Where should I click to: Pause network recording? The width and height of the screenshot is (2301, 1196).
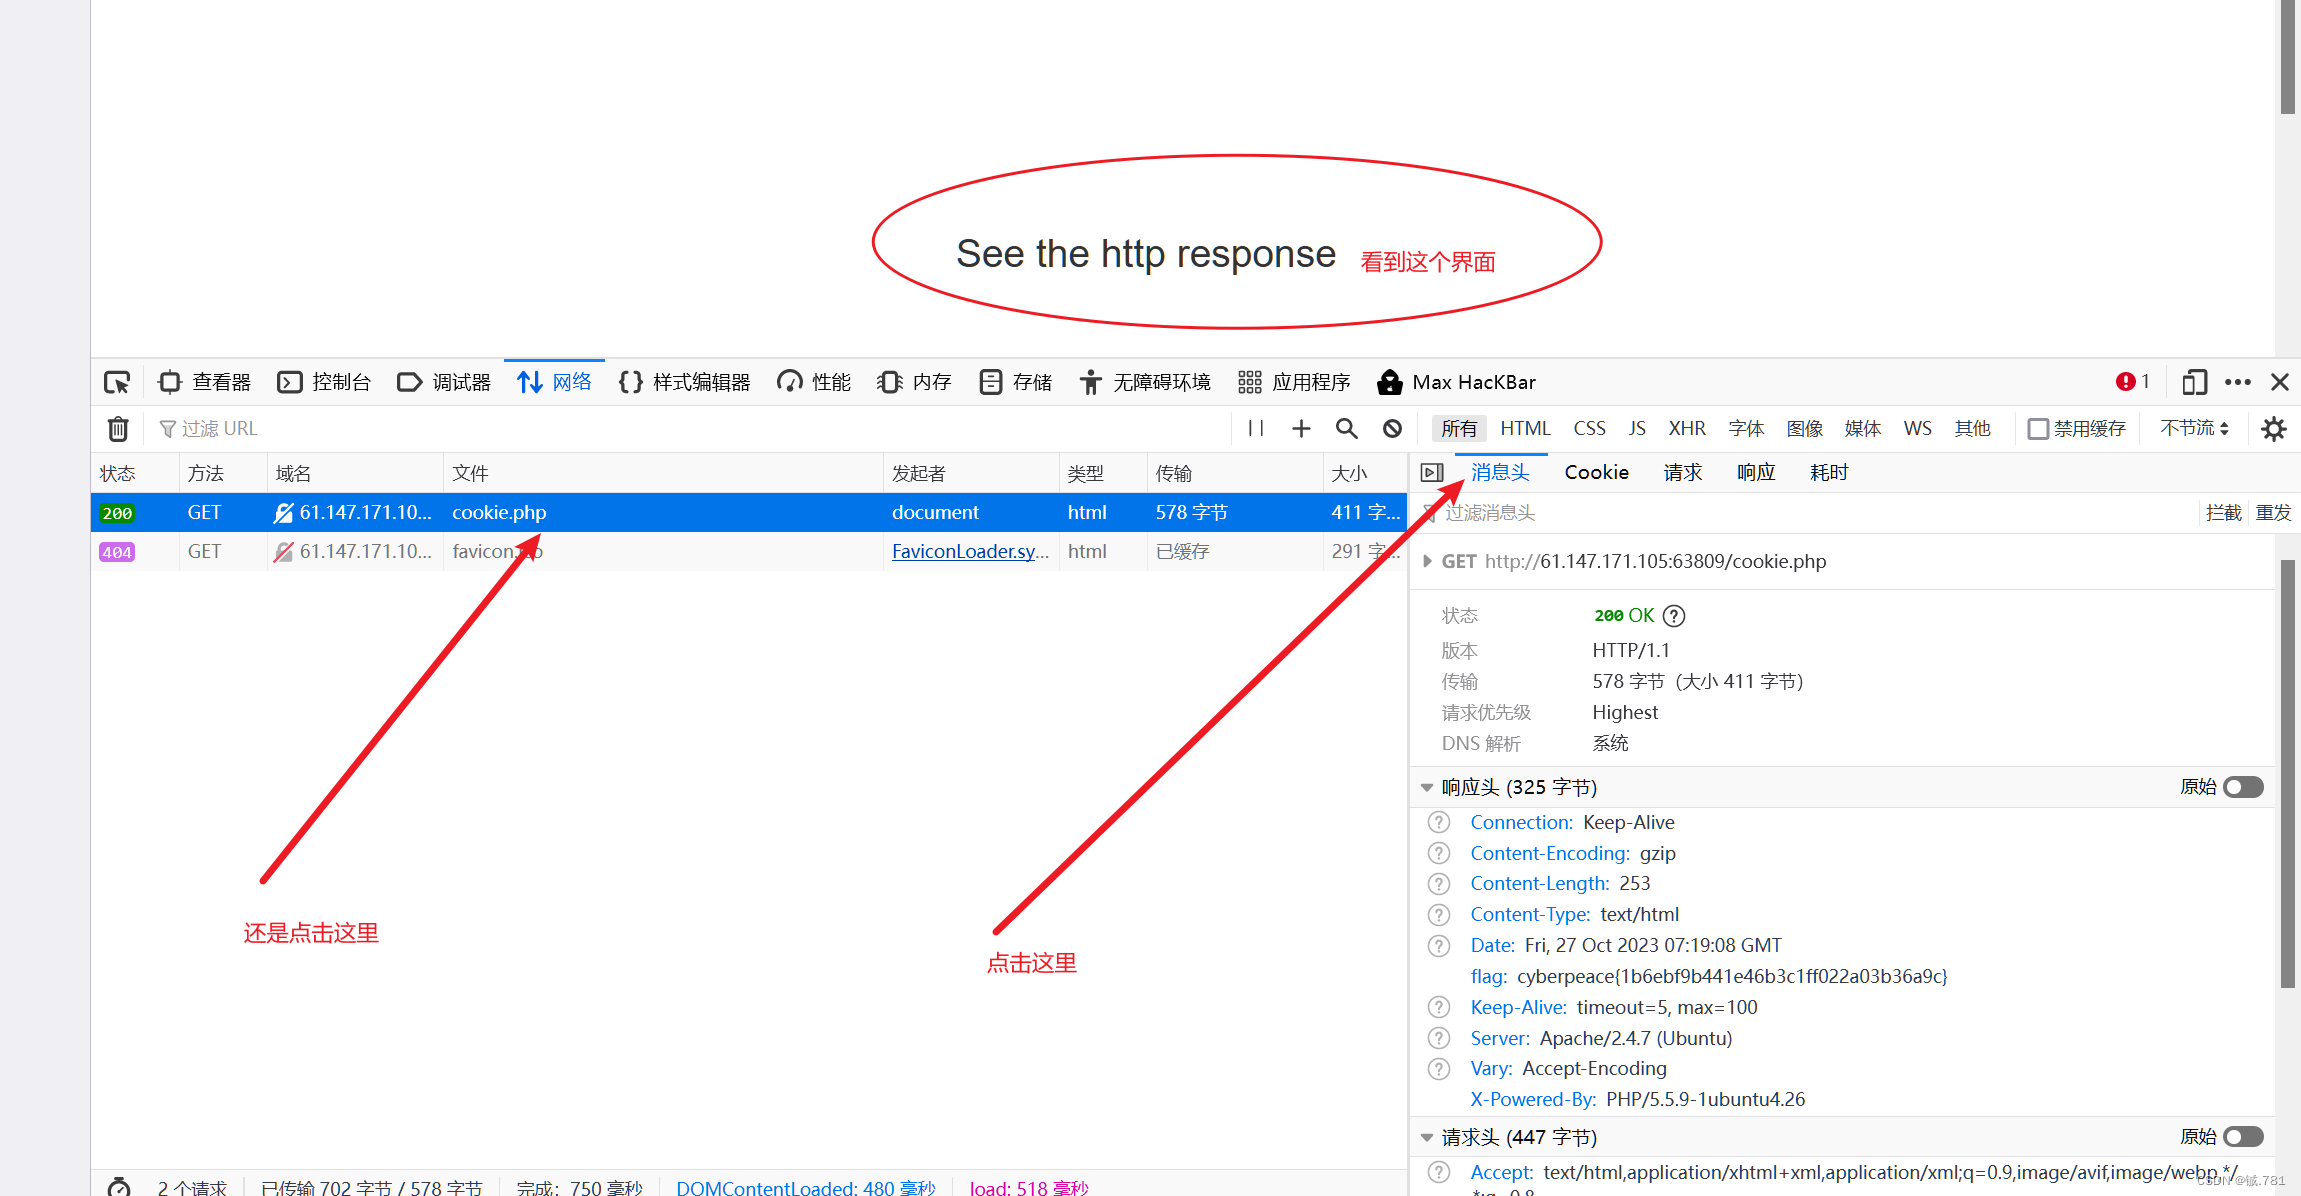1256,429
